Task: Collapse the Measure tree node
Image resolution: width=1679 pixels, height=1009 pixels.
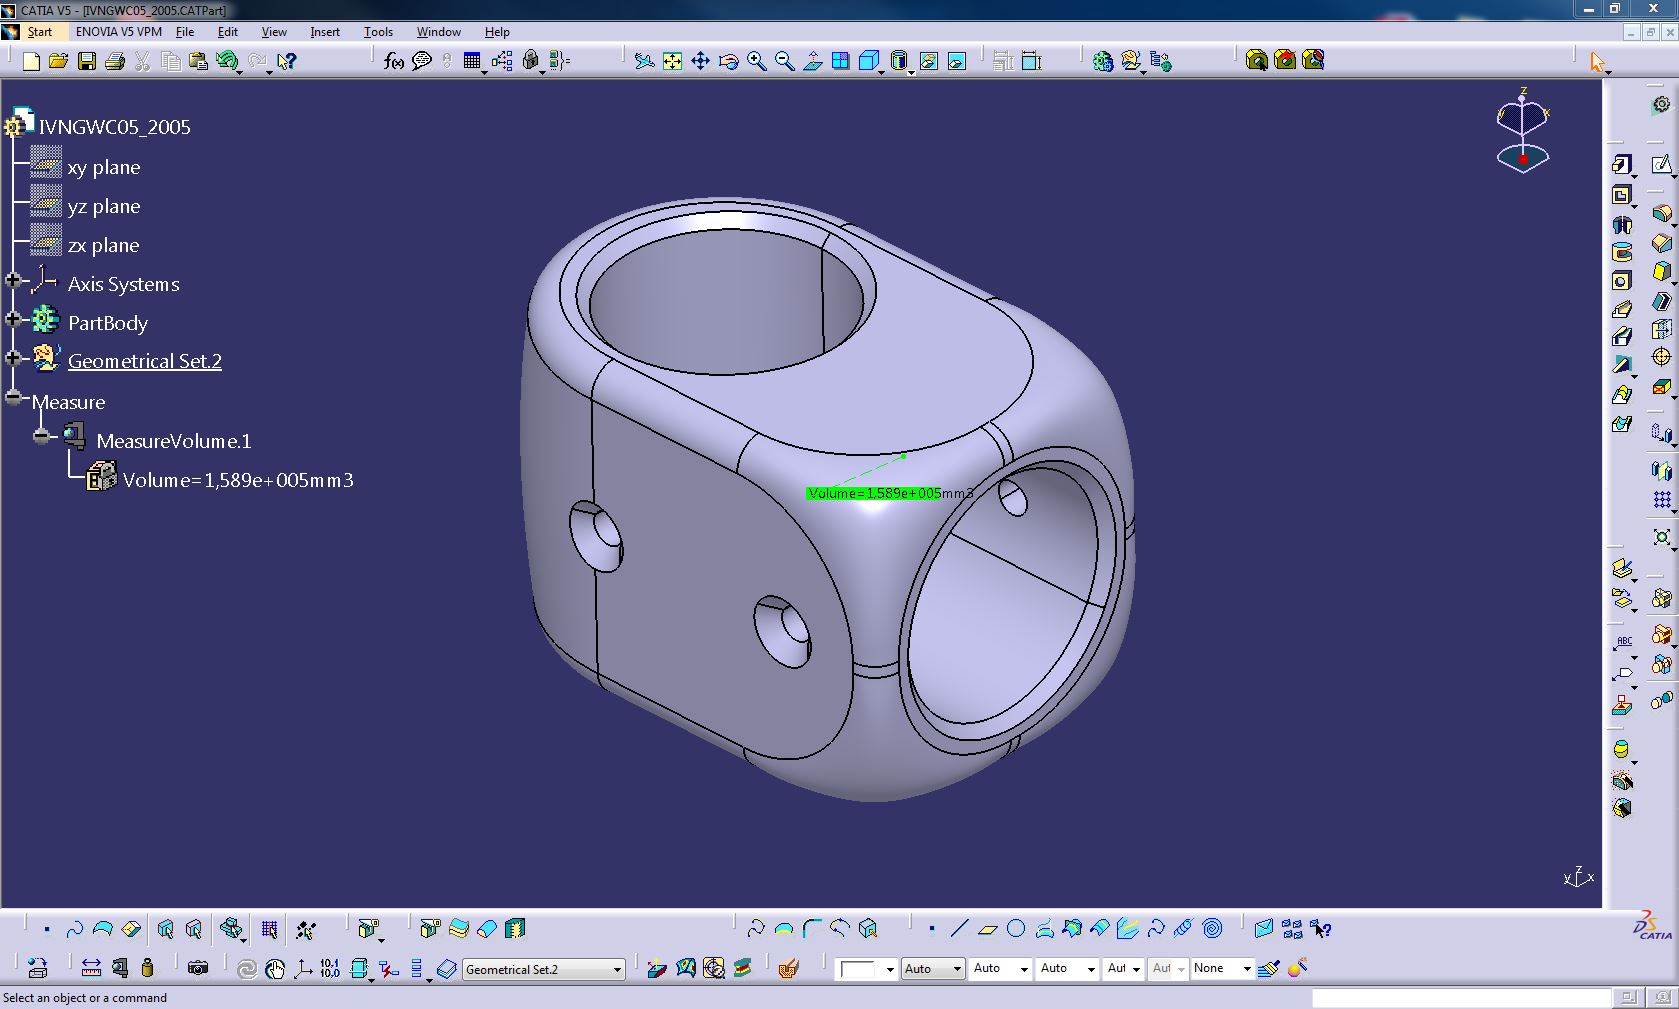Action: pos(13,397)
